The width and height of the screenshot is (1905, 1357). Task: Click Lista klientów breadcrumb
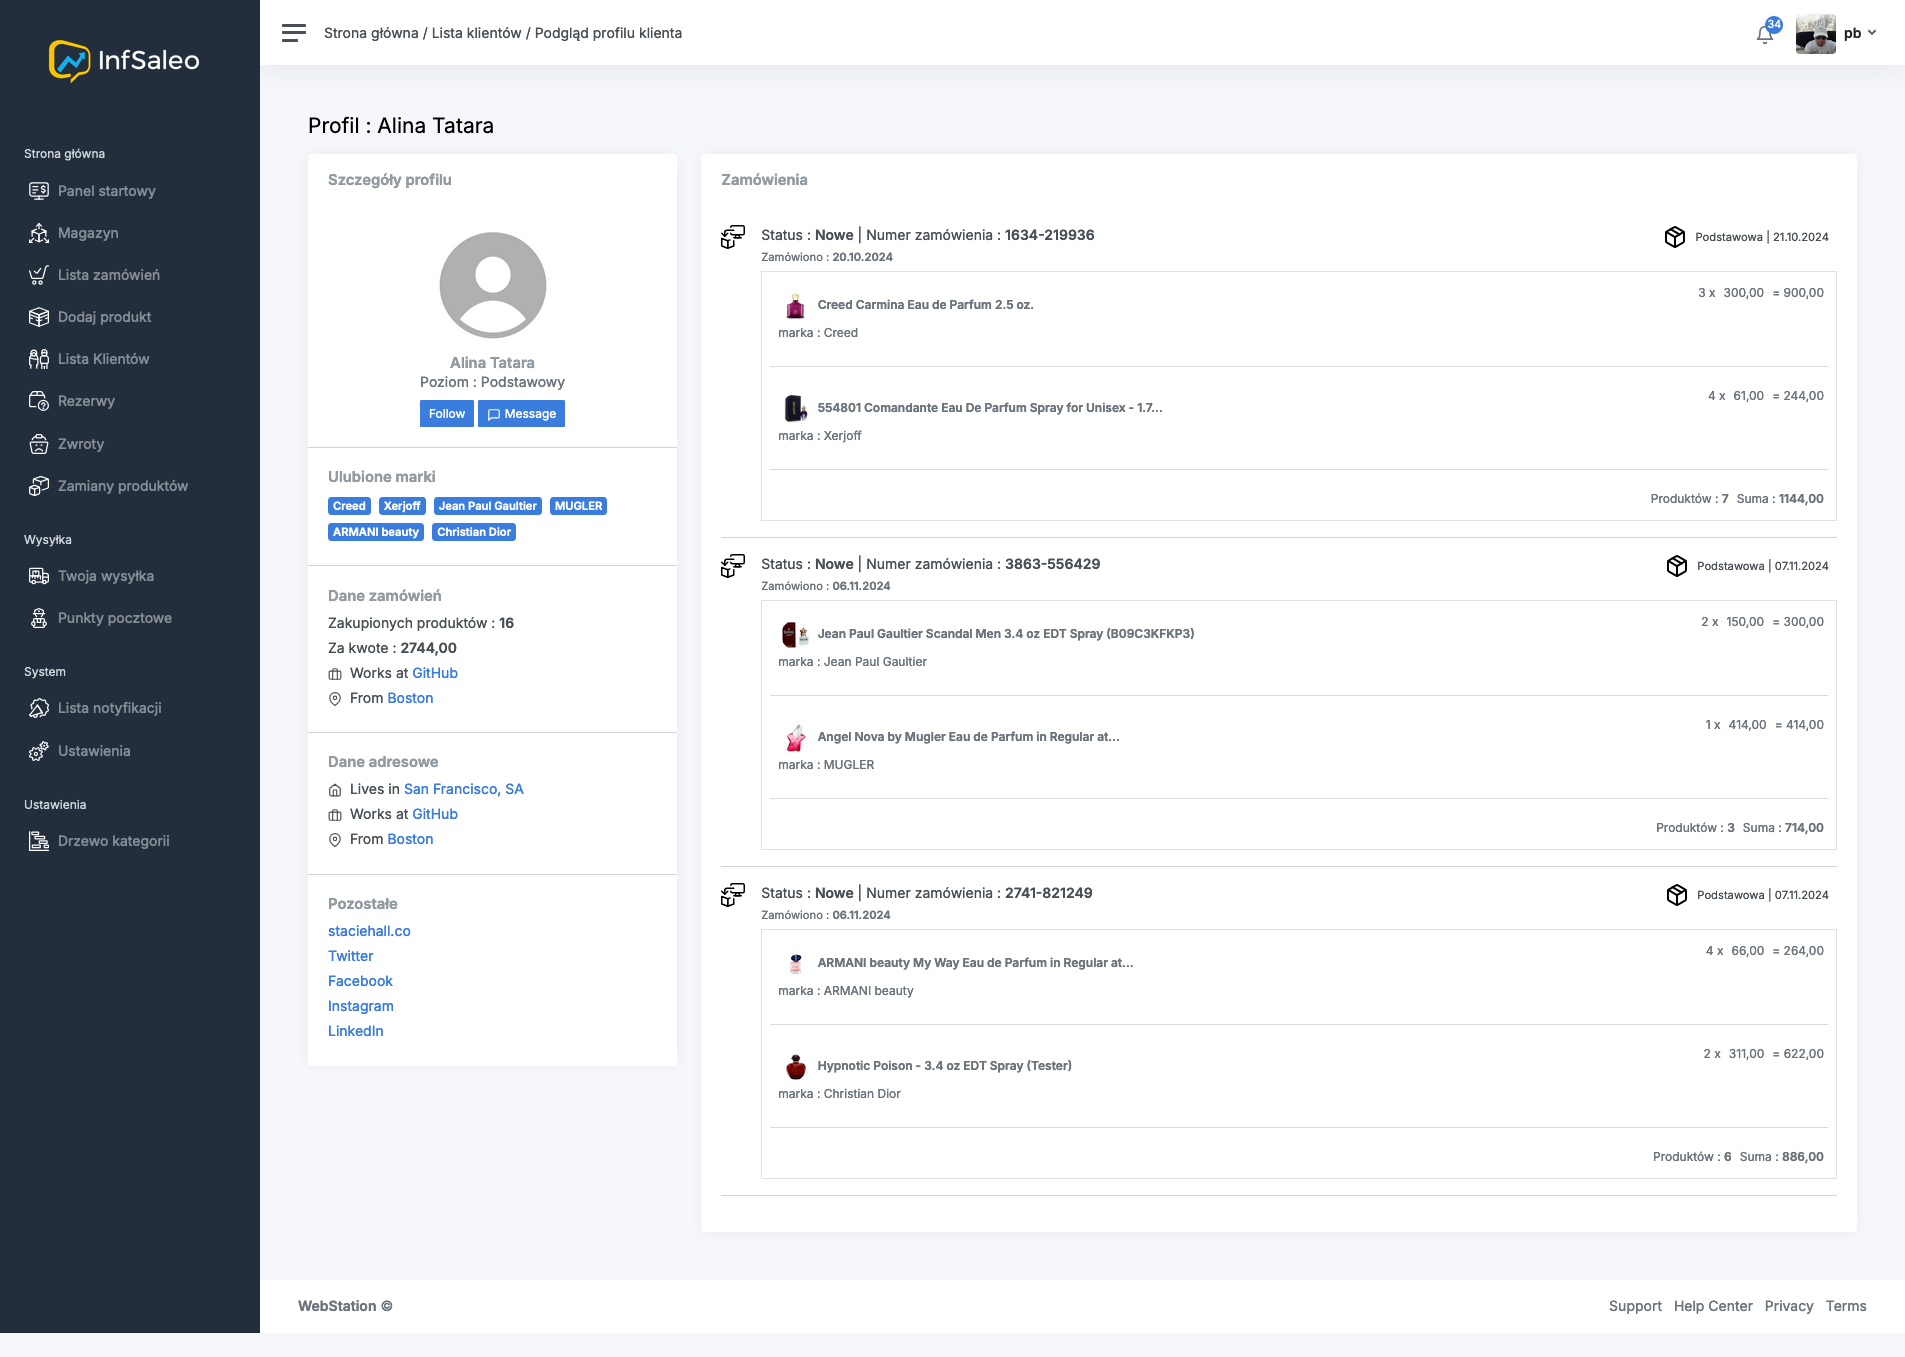point(476,33)
